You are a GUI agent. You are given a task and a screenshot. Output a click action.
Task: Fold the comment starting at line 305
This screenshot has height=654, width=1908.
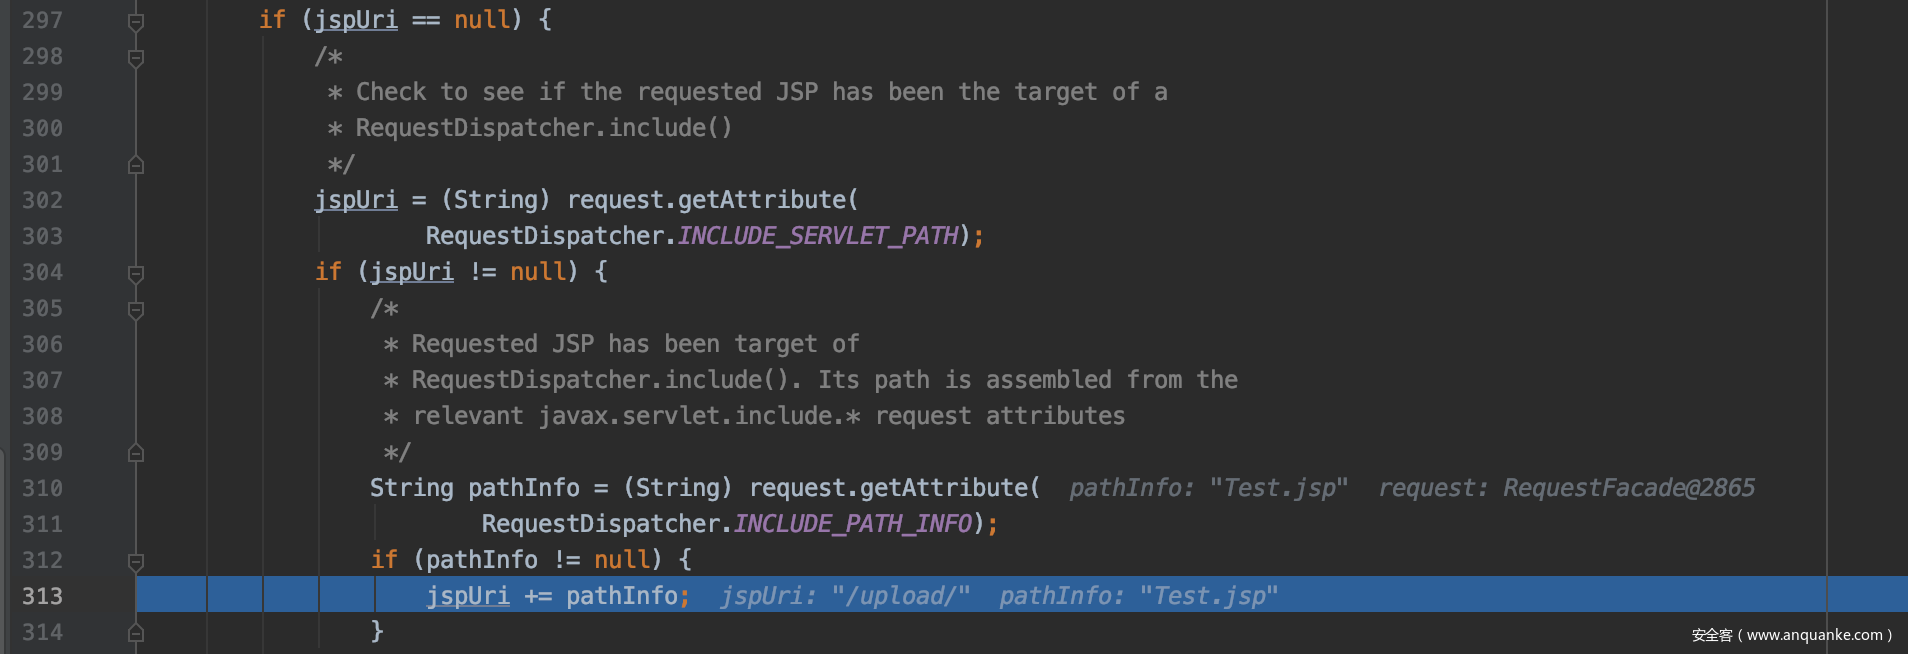[x=136, y=309]
